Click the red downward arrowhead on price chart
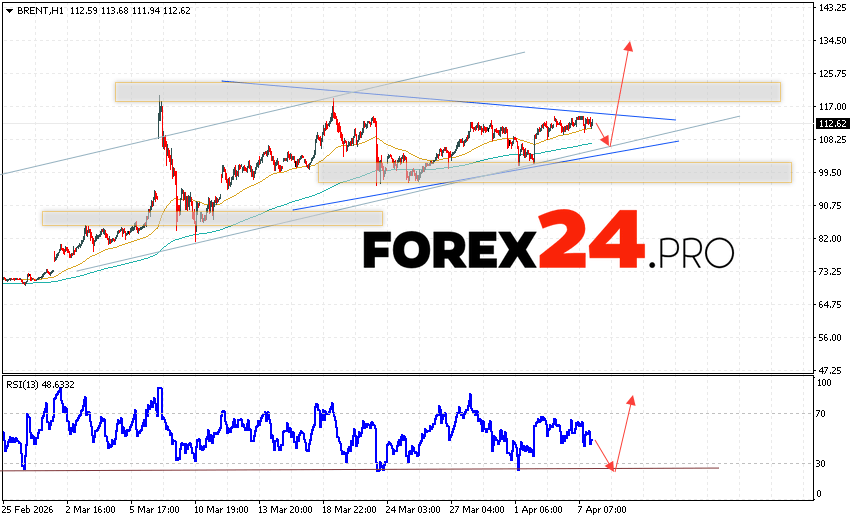Screen dimensions: 854x521 [x=606, y=143]
